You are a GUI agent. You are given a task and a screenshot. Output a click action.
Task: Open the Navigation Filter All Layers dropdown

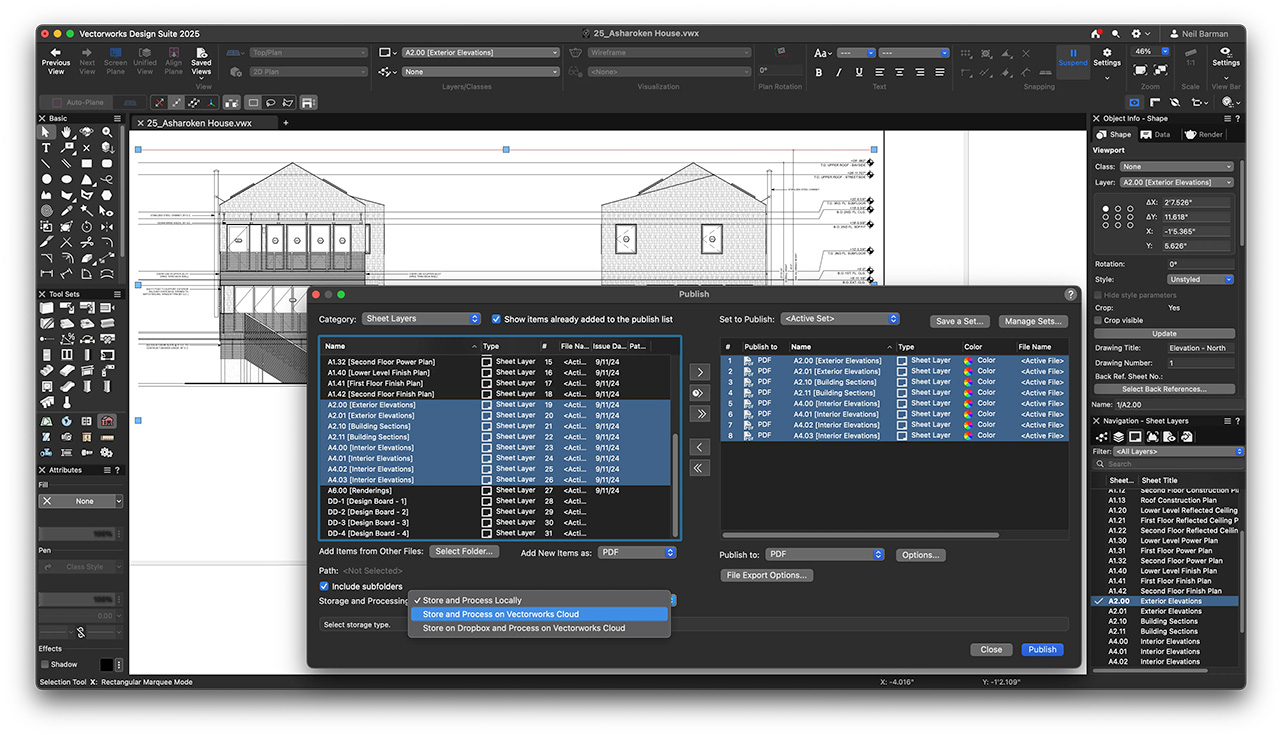[x=1178, y=451]
